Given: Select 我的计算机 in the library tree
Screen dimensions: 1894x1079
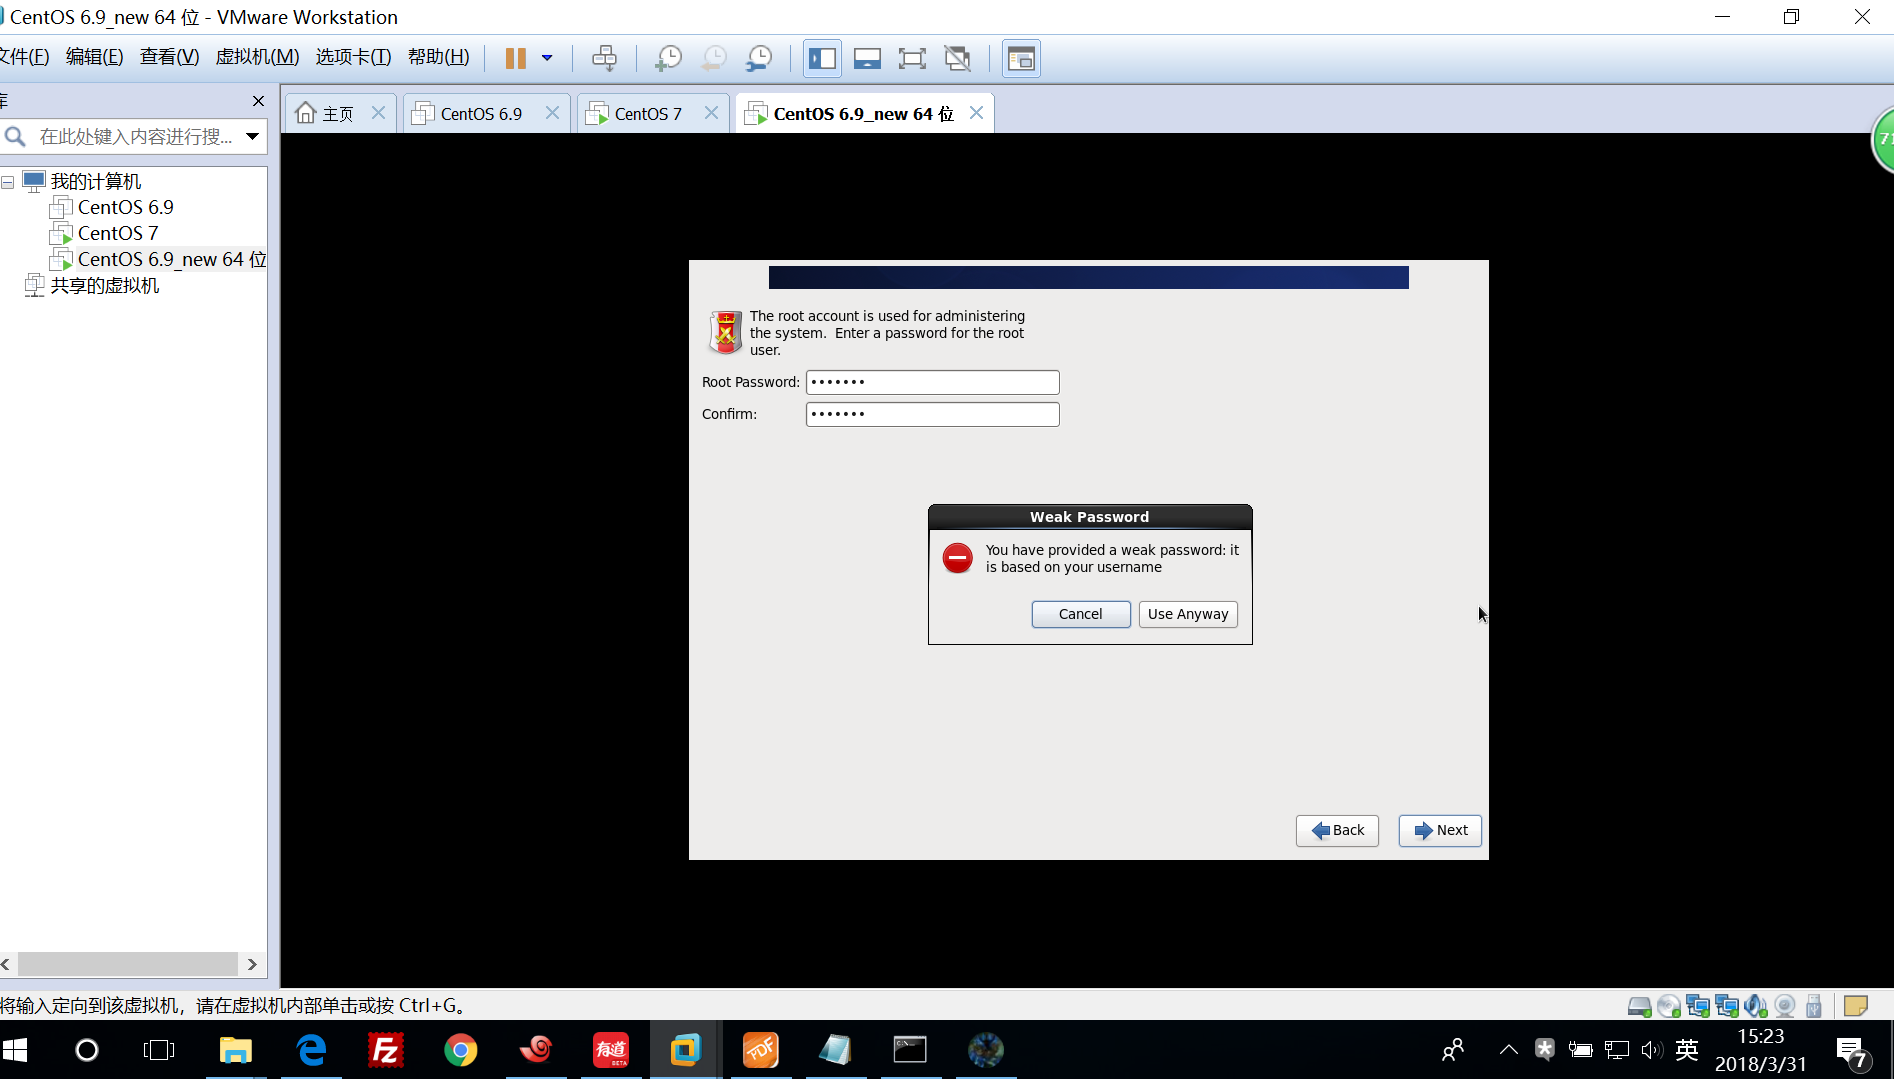Looking at the screenshot, I should (96, 181).
